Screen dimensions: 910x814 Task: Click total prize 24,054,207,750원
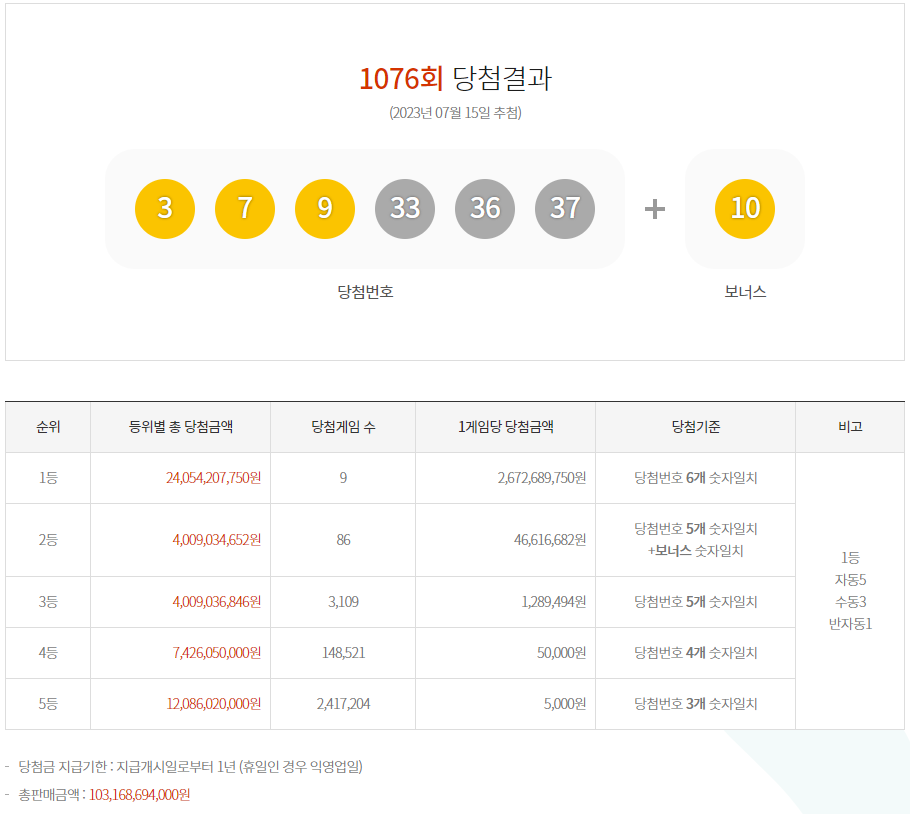coord(213,478)
